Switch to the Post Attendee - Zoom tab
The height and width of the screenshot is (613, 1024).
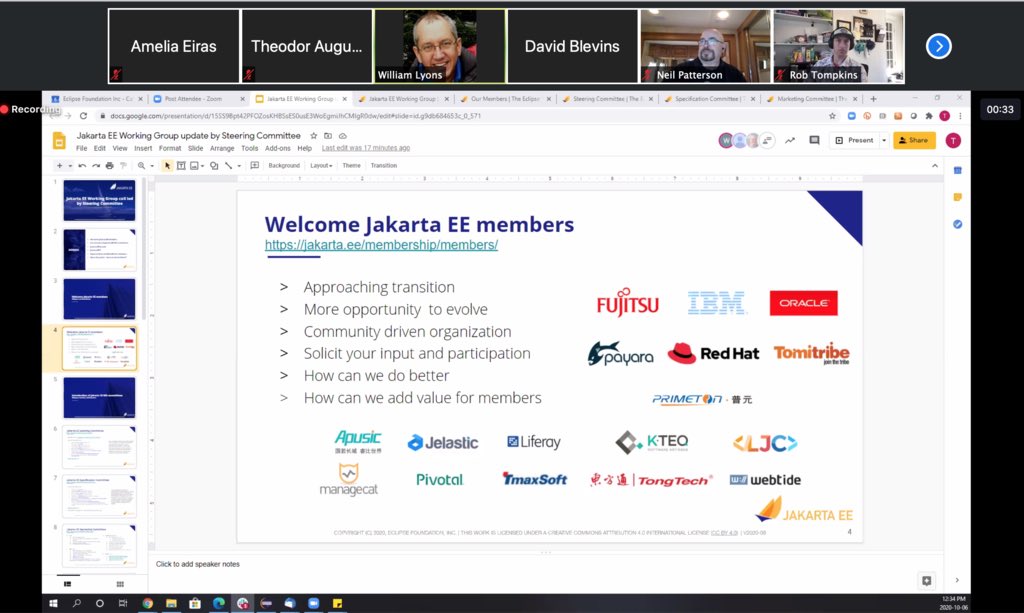click(199, 99)
